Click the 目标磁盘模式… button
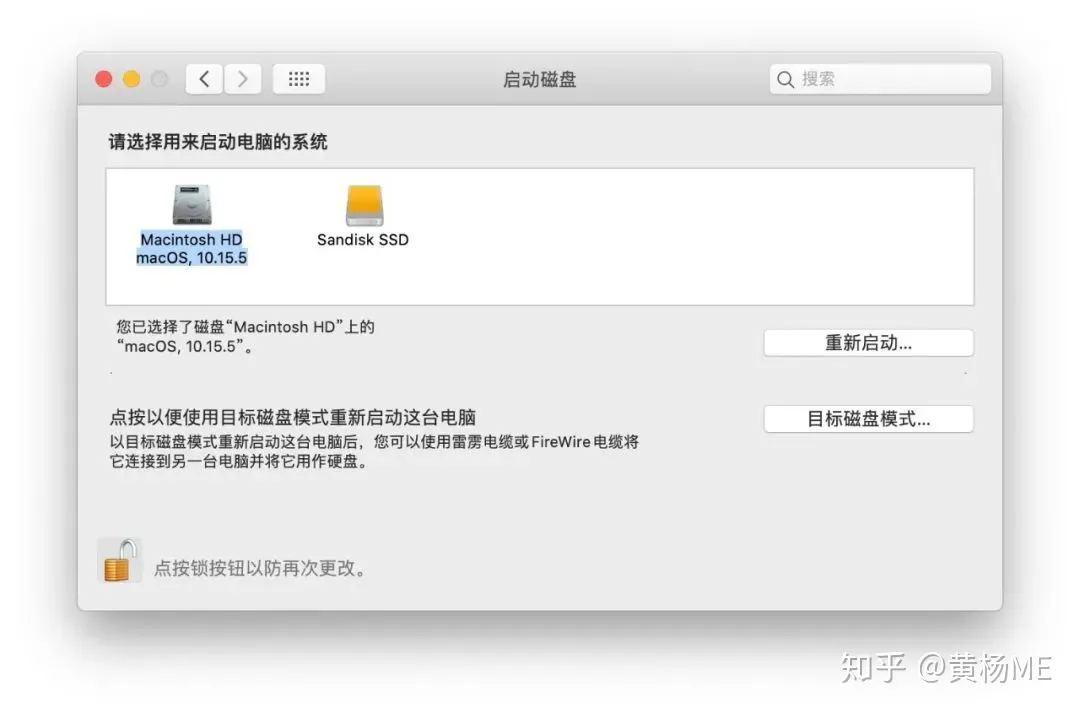Viewport: 1080px width, 713px height. (869, 419)
